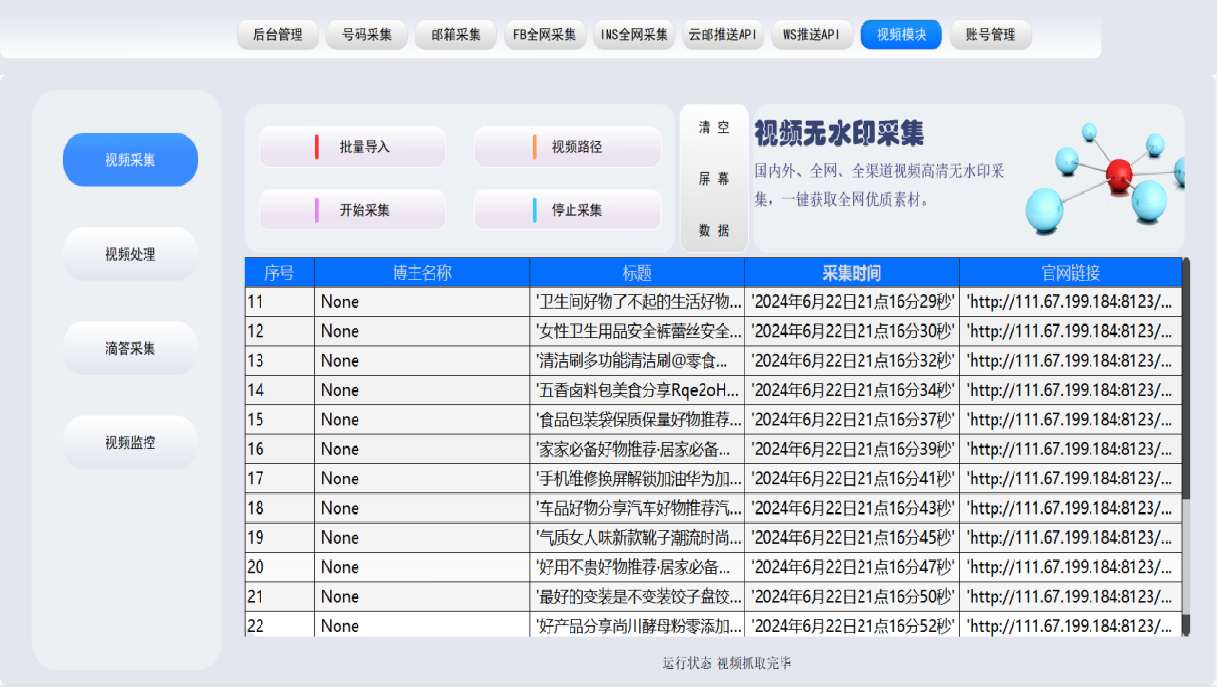Select the INS全网采集 tab
The image size is (1218, 687).
pos(634,35)
